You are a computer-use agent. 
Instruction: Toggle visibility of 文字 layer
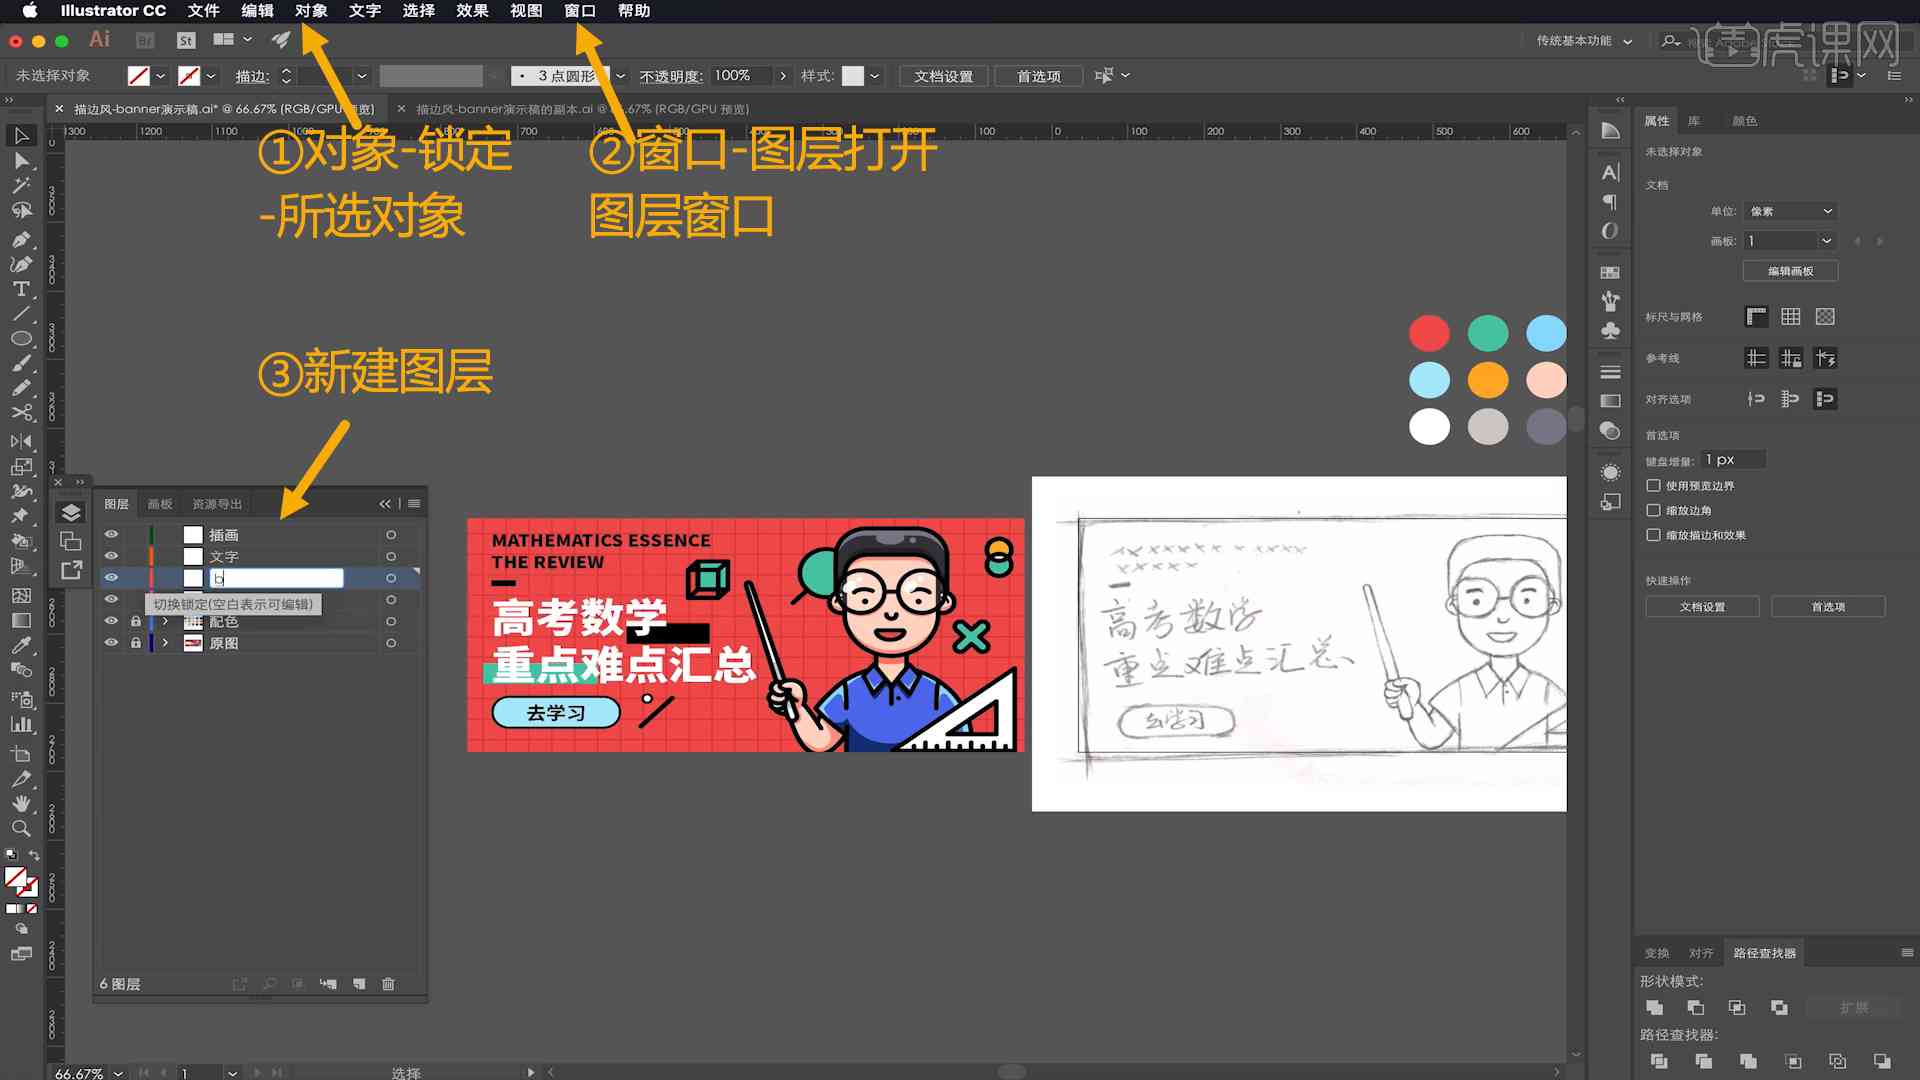pos(112,555)
